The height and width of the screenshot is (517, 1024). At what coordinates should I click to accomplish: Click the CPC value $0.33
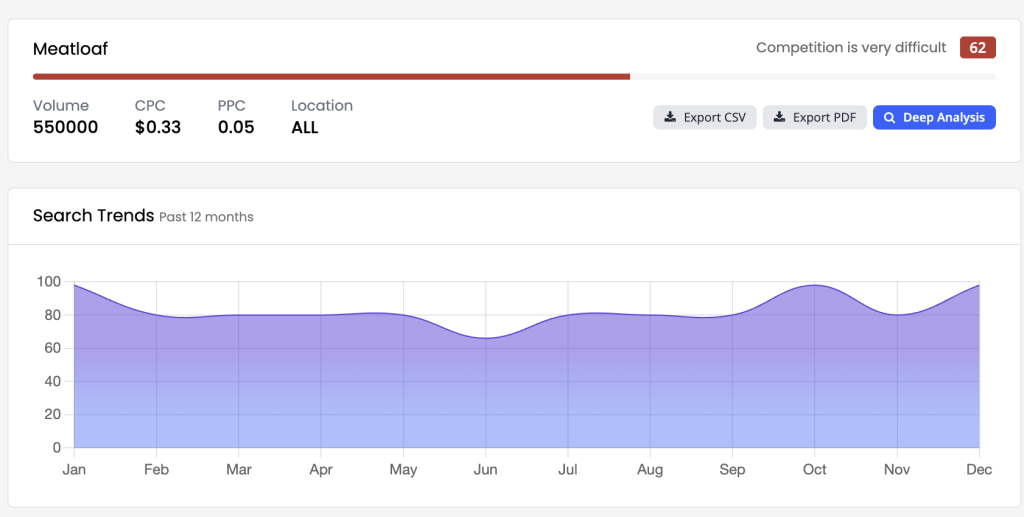tap(158, 127)
